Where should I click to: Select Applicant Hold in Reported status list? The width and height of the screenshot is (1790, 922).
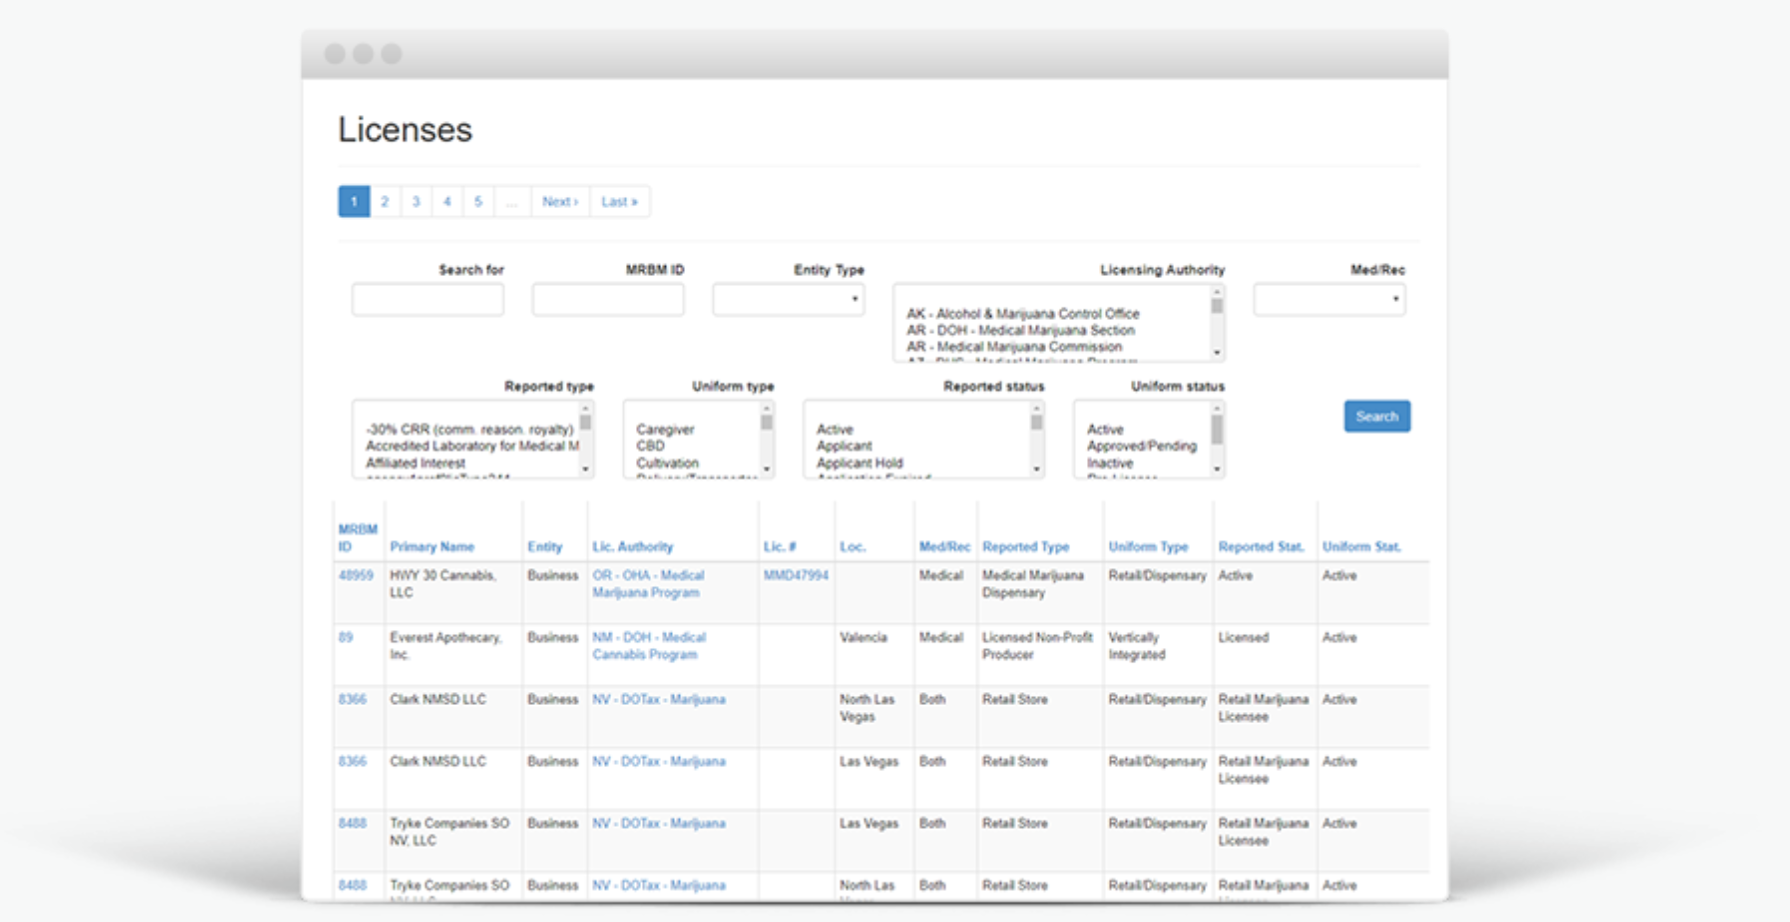coord(859,463)
